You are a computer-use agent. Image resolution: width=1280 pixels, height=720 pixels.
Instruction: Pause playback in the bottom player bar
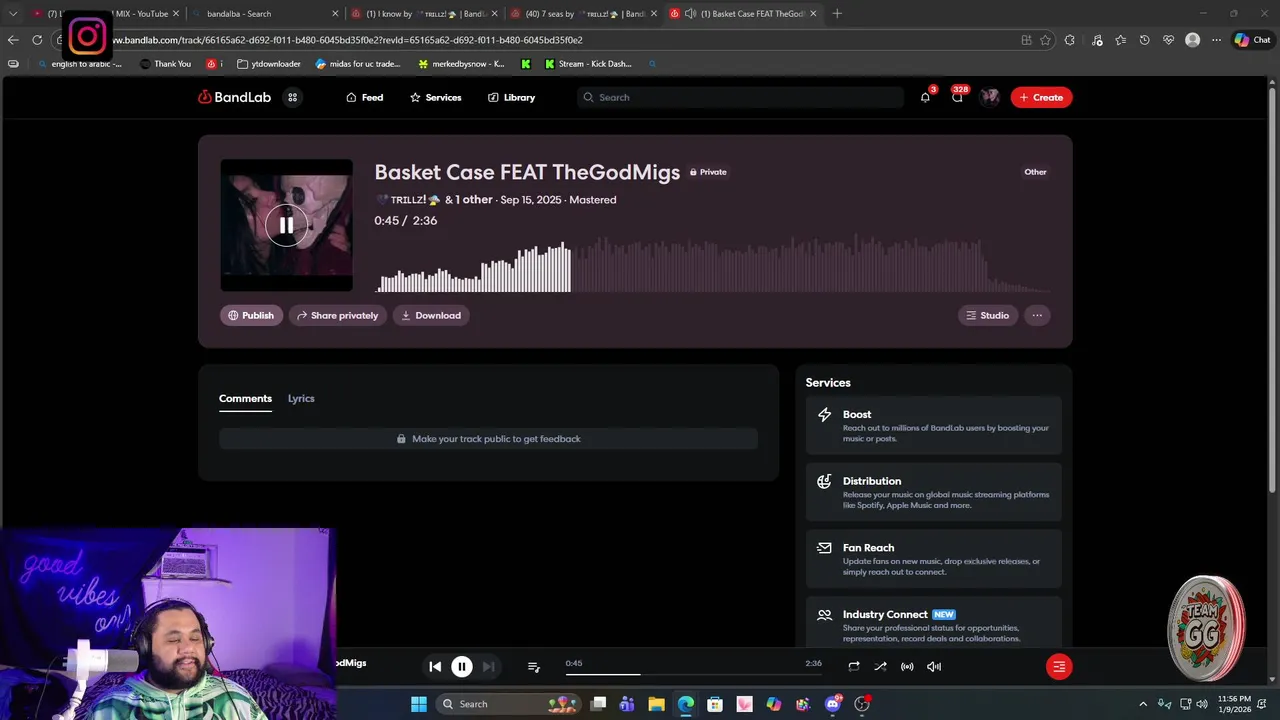[x=462, y=666]
